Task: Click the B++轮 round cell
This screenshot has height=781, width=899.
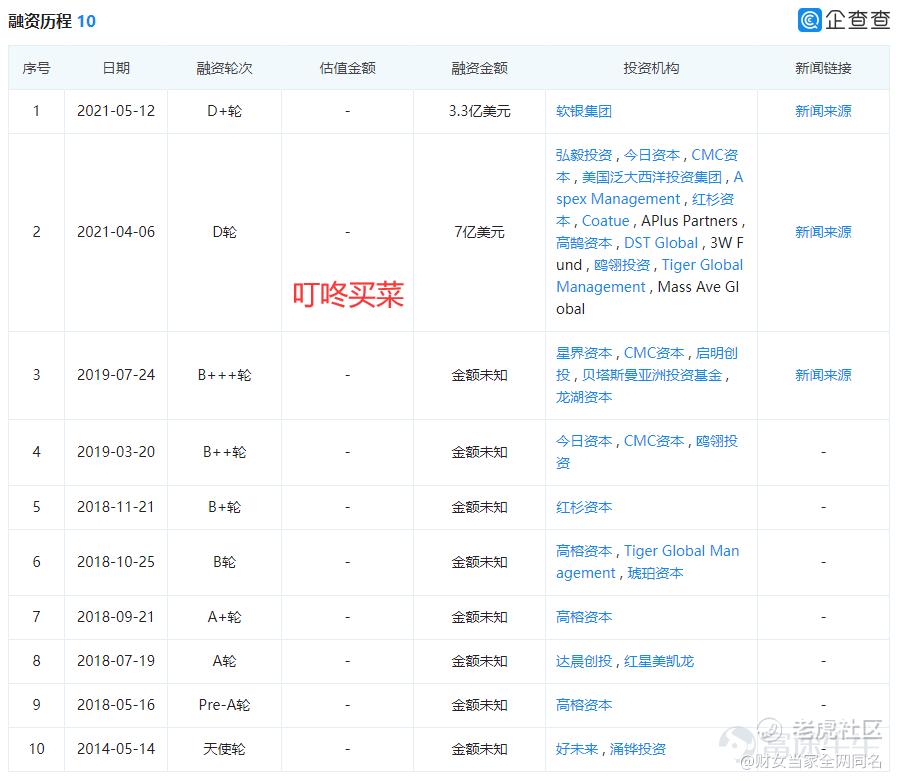Action: coord(224,452)
